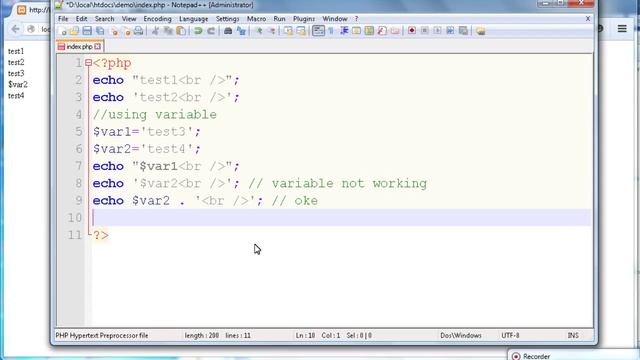Click the Save Recorded Macro icon

[463, 31]
